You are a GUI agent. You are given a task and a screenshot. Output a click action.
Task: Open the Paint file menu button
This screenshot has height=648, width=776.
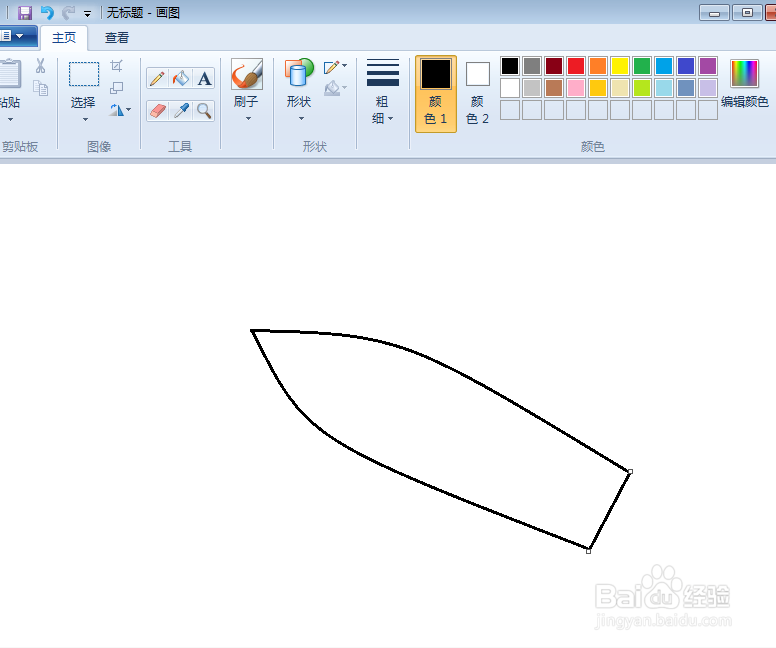point(18,36)
